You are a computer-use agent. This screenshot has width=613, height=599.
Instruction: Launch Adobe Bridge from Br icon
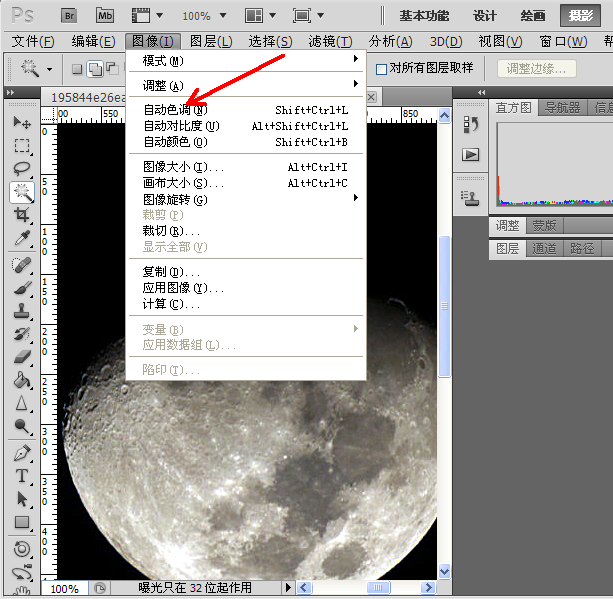pos(69,16)
